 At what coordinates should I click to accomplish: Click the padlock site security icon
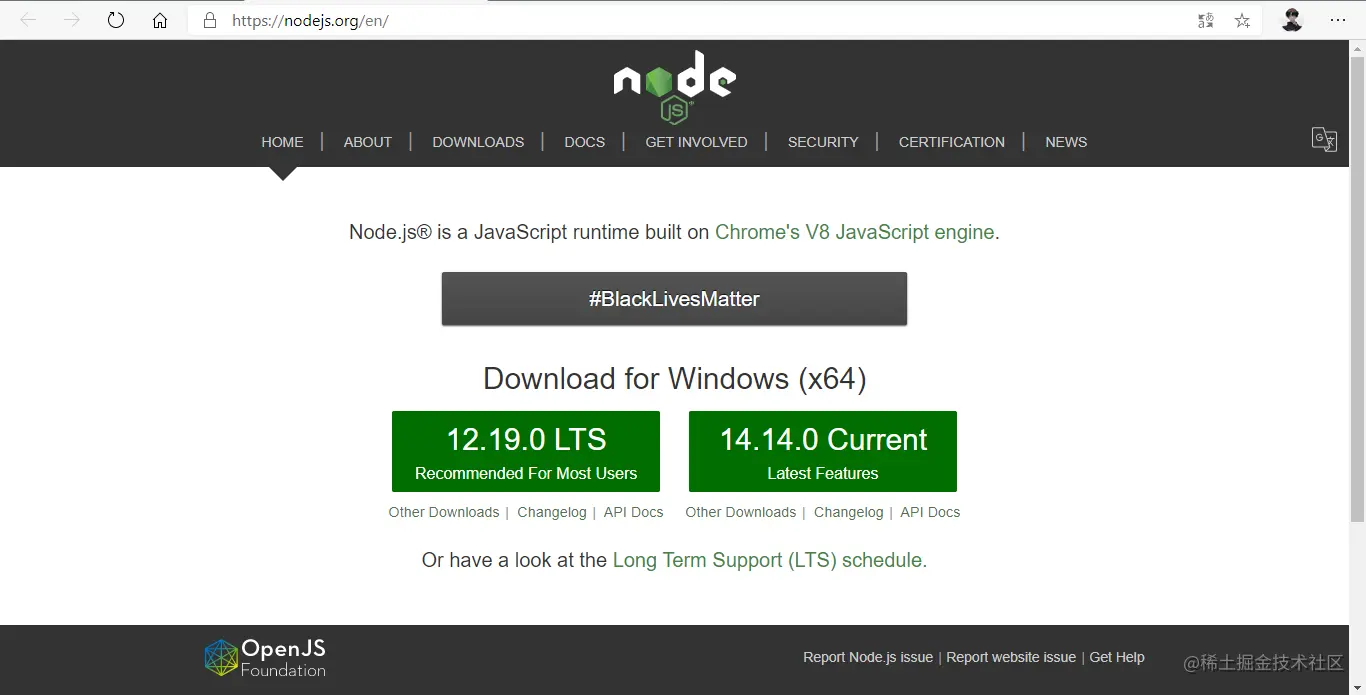click(210, 20)
